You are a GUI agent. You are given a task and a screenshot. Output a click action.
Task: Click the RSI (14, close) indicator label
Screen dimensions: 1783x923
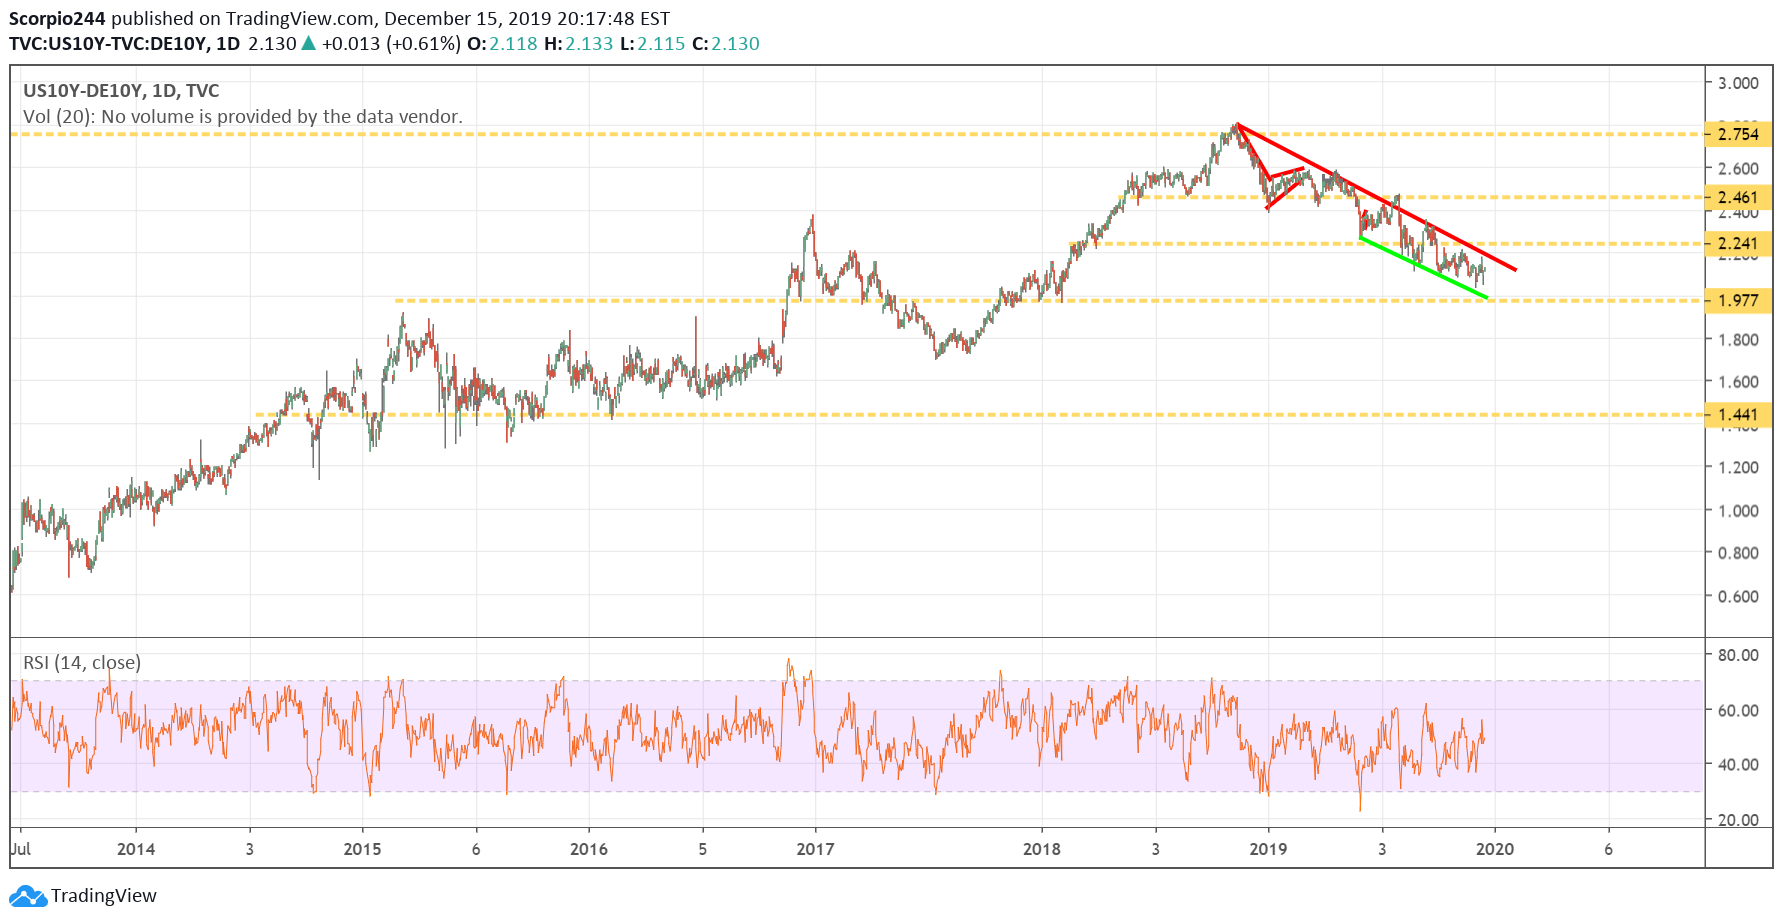coord(82,662)
